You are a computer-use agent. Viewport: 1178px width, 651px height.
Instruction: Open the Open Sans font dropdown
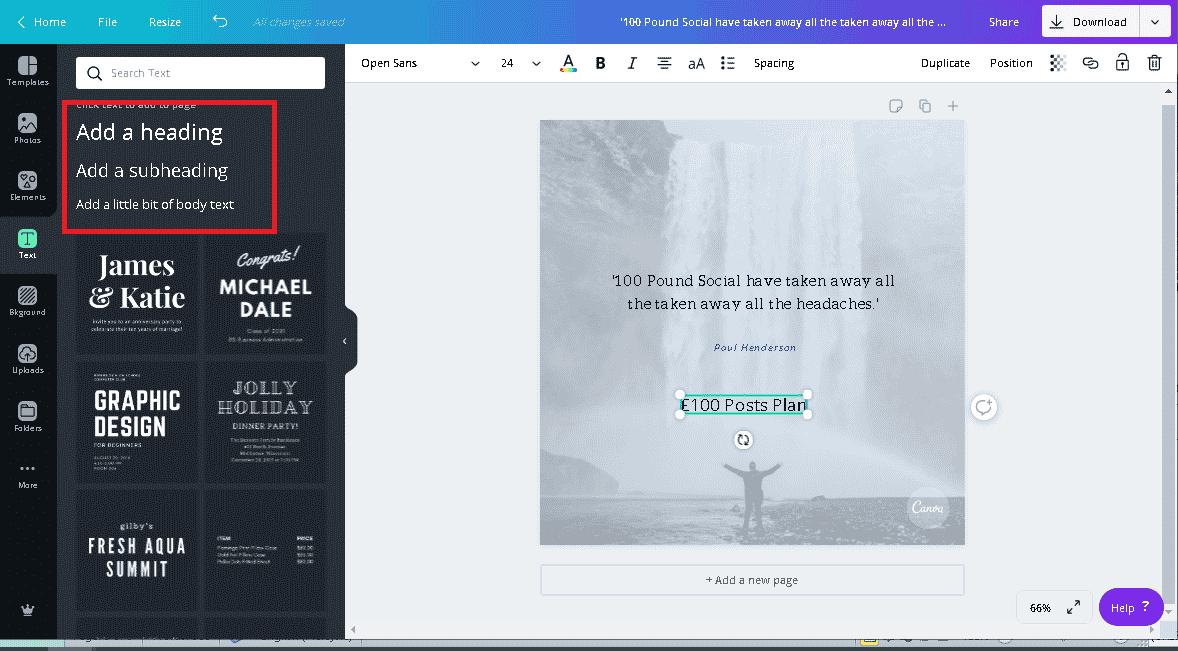pos(420,63)
